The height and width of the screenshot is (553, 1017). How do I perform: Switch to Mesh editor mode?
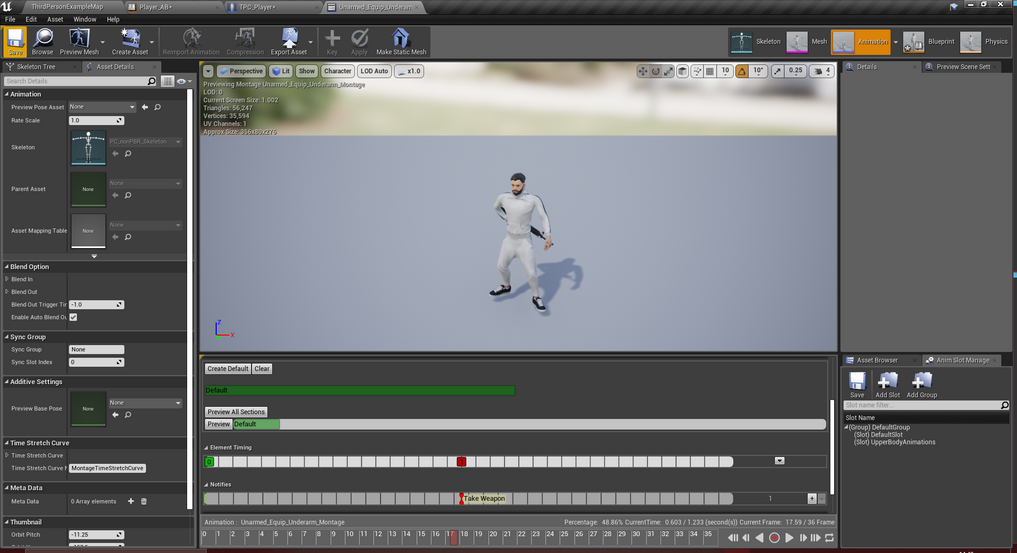807,41
